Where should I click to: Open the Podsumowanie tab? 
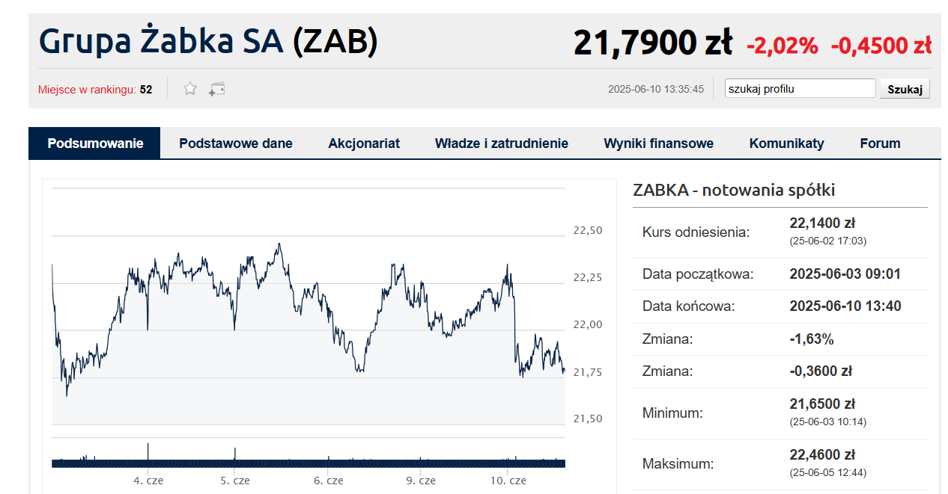[x=95, y=143]
